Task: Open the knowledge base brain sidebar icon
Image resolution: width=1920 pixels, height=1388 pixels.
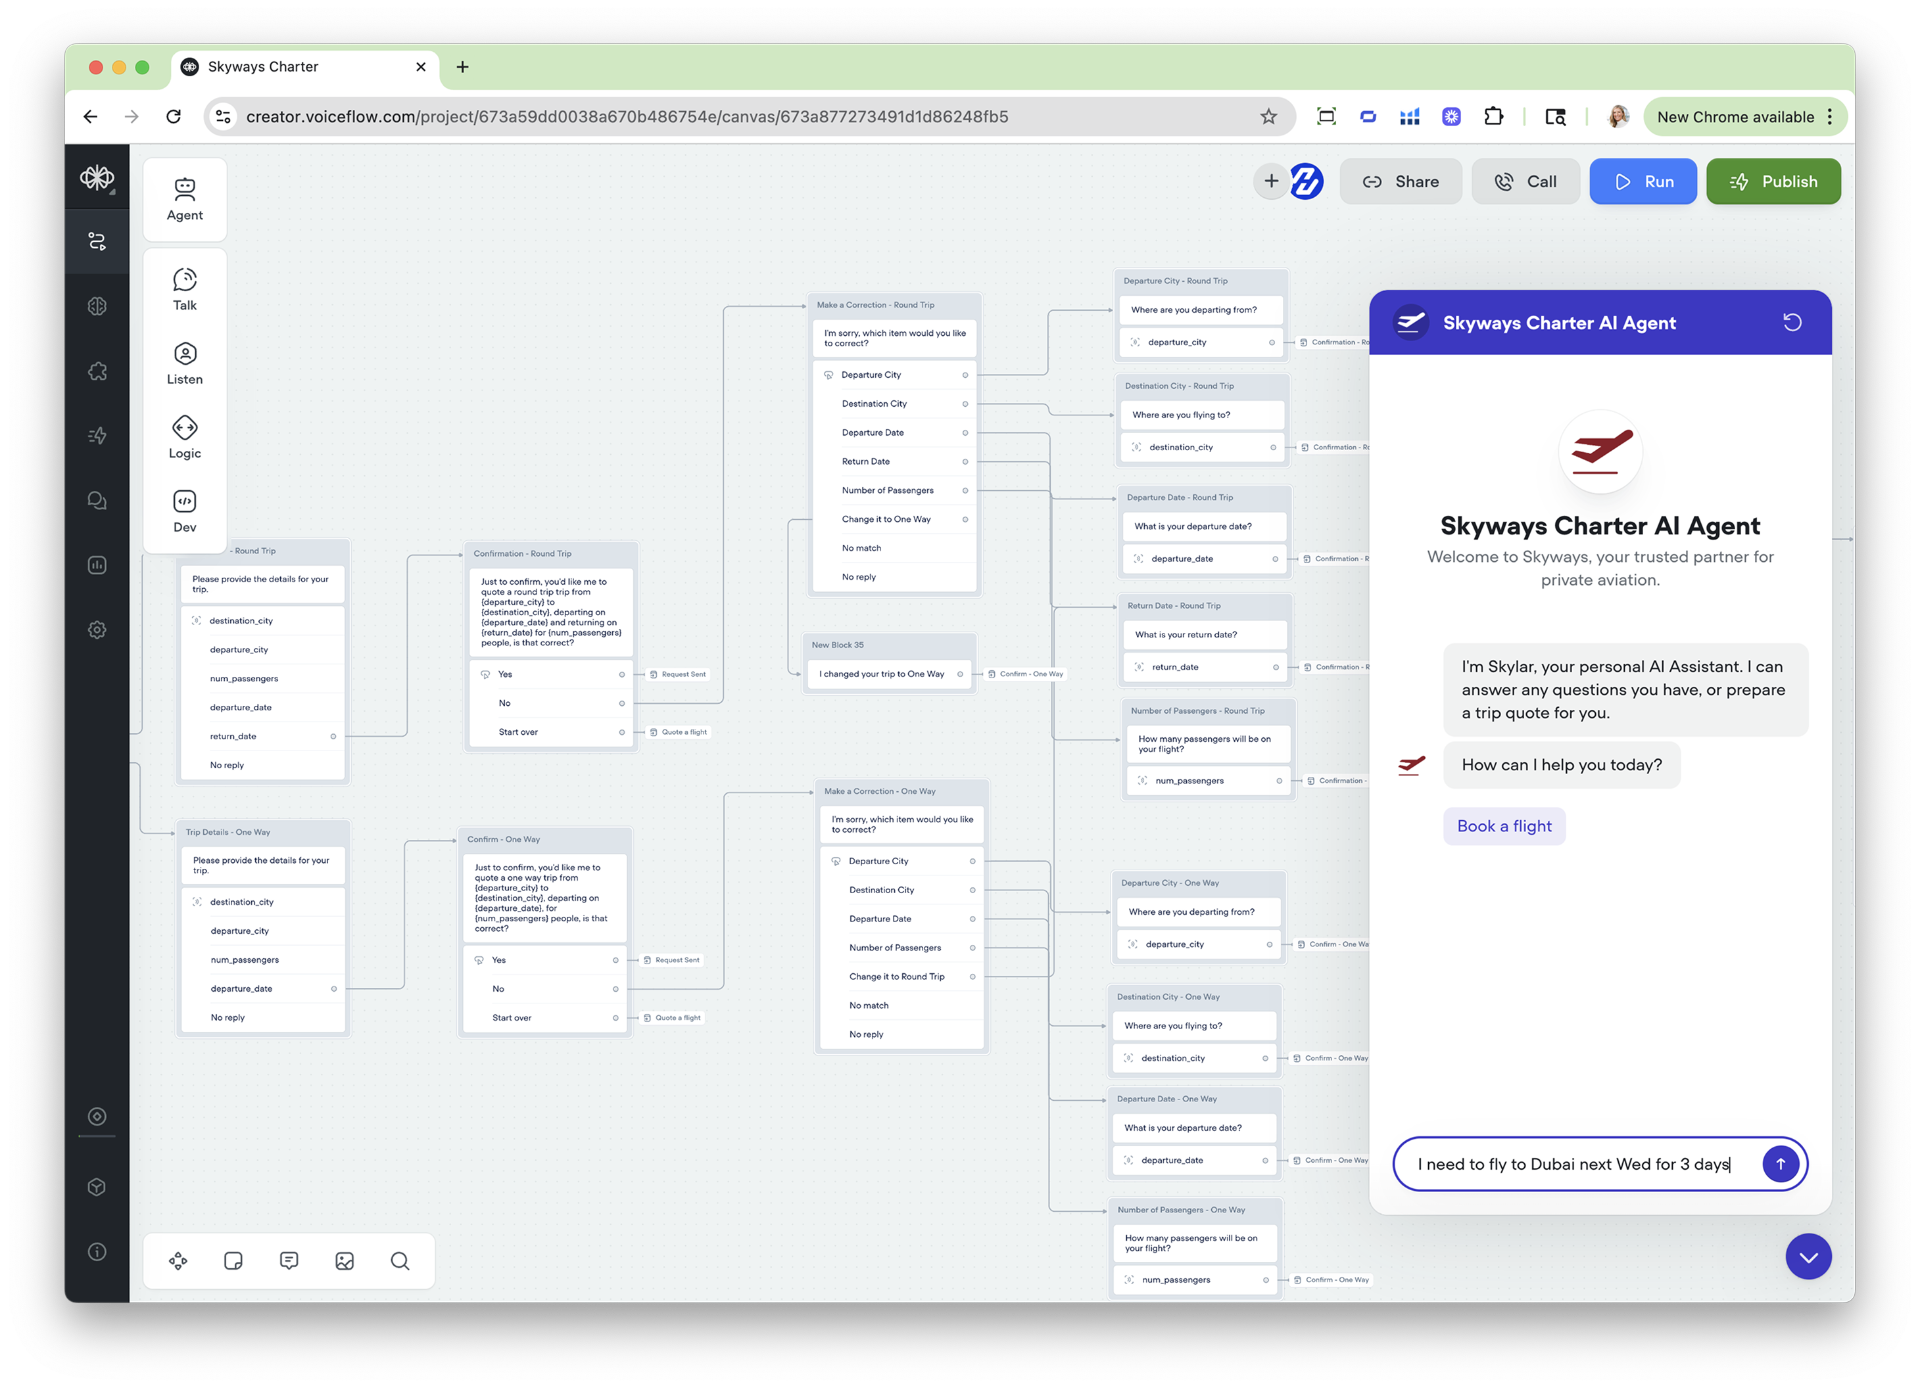Action: click(97, 306)
